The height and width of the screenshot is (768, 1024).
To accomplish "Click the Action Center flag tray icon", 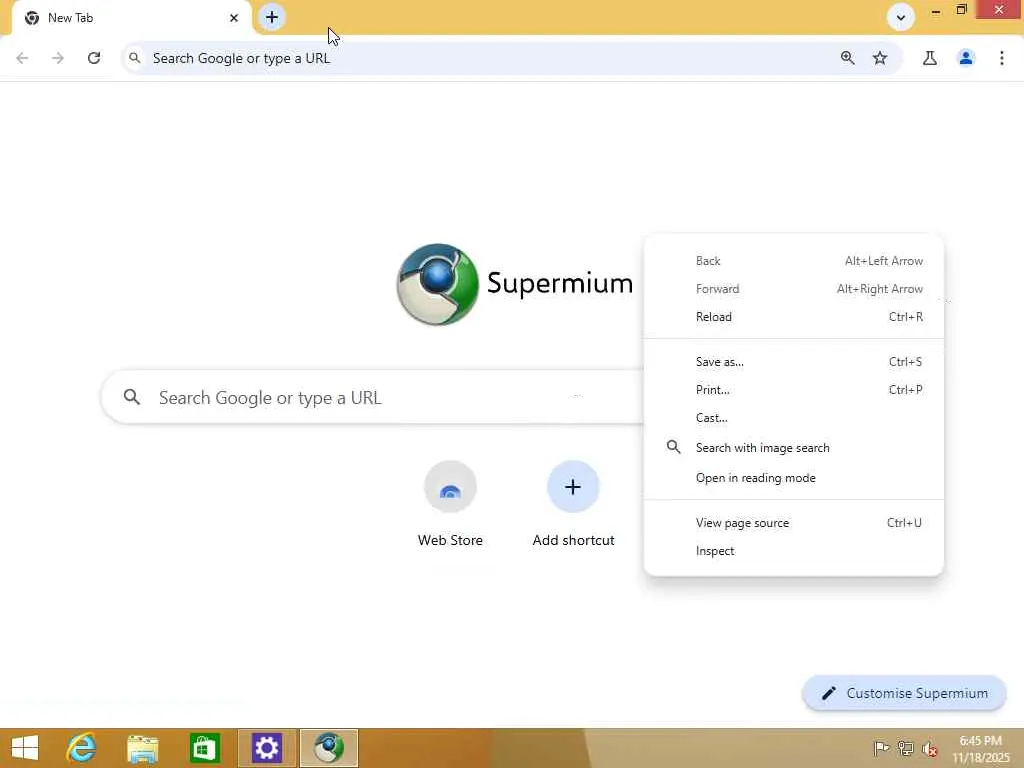I will 881,748.
